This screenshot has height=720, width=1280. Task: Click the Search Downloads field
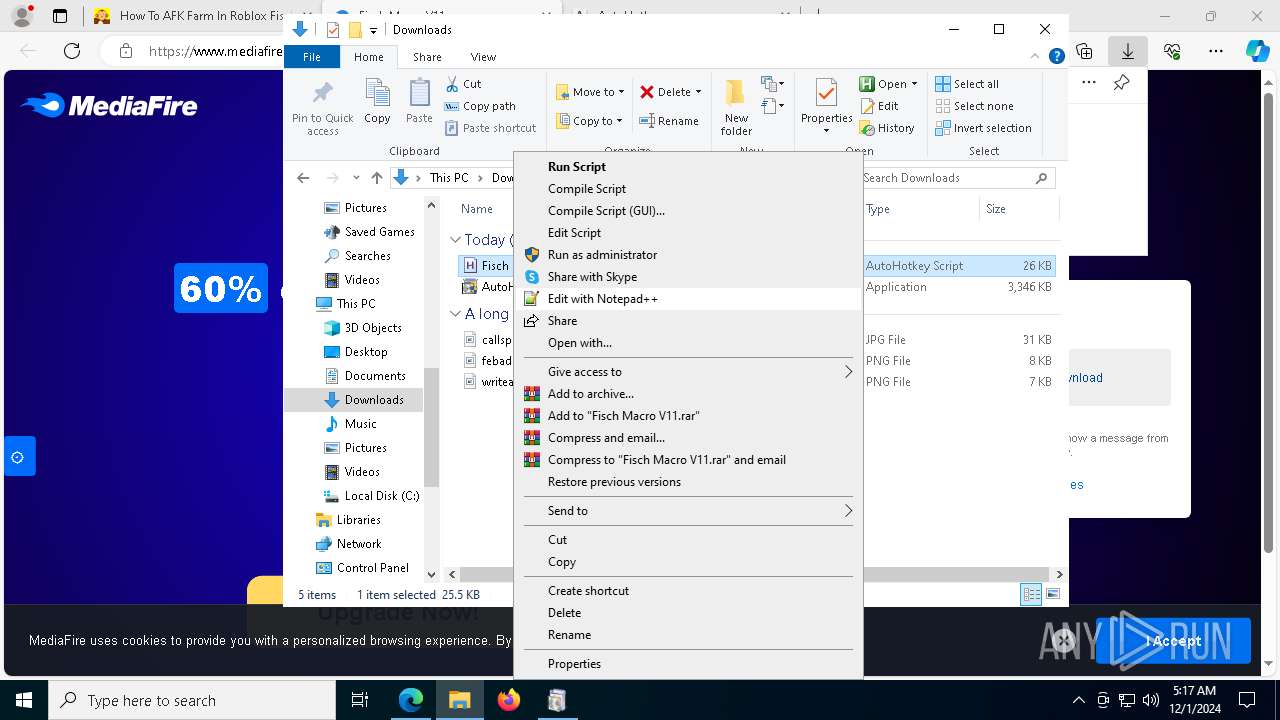point(957,178)
